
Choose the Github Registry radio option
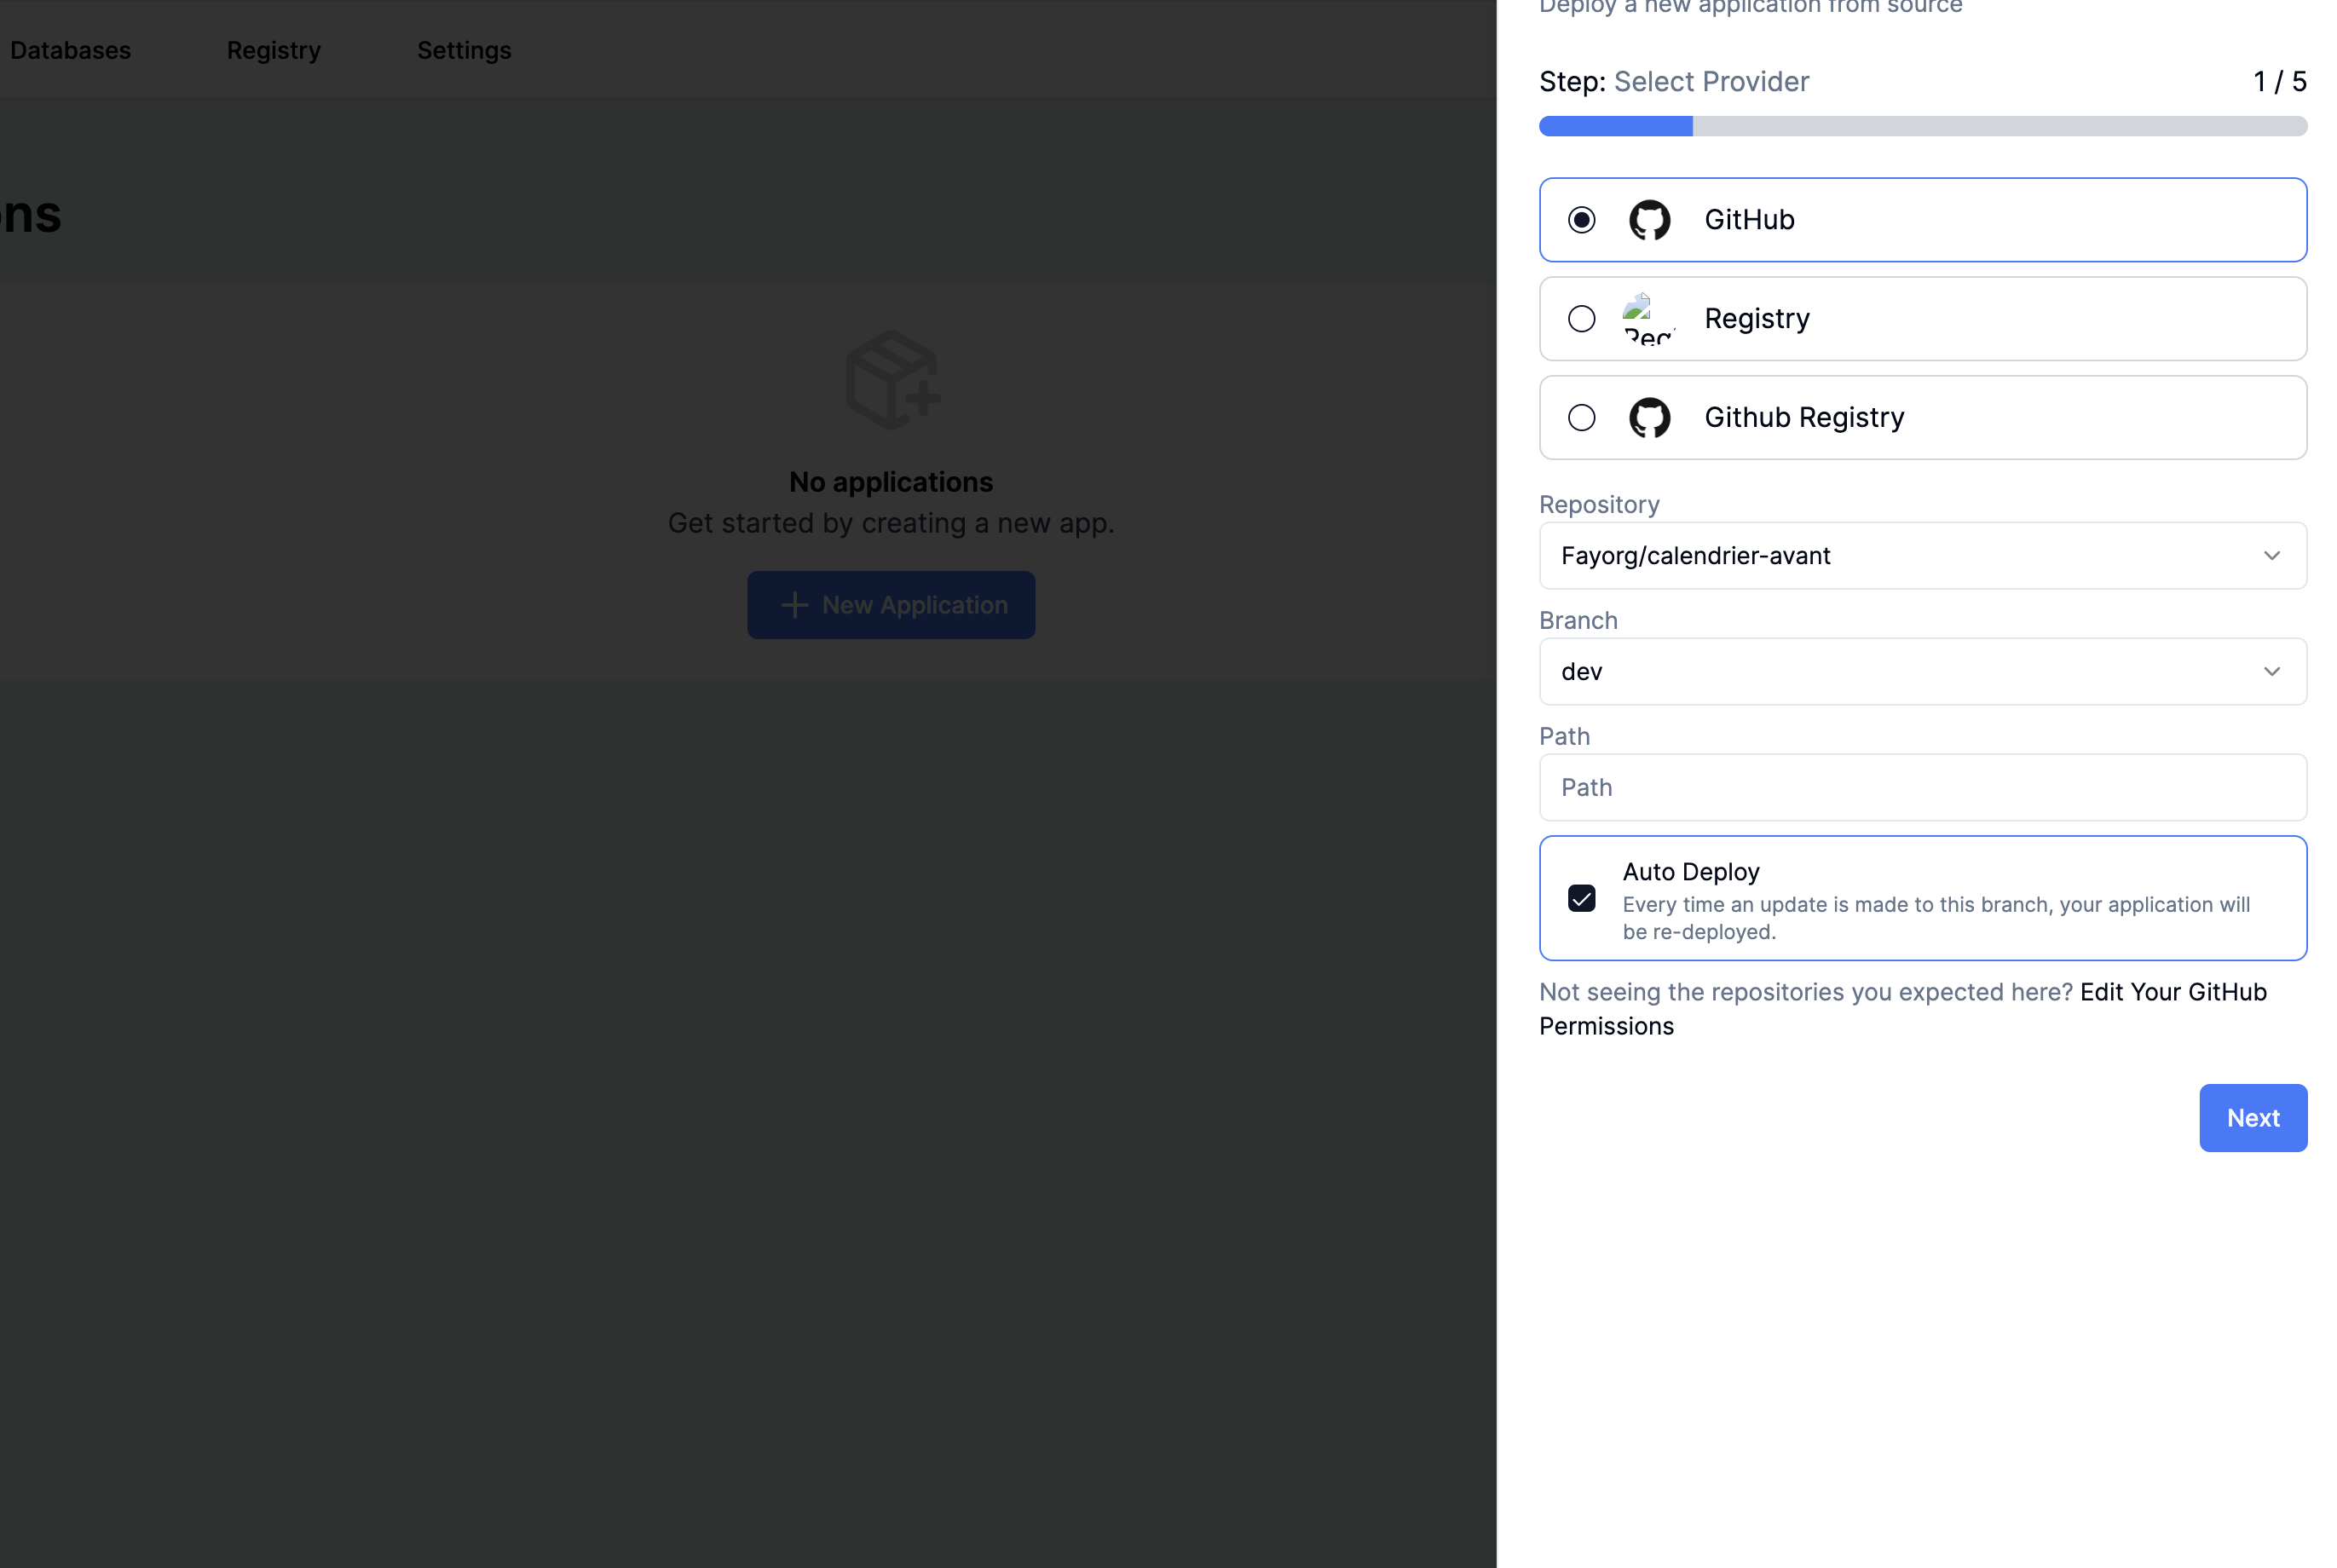[1581, 418]
